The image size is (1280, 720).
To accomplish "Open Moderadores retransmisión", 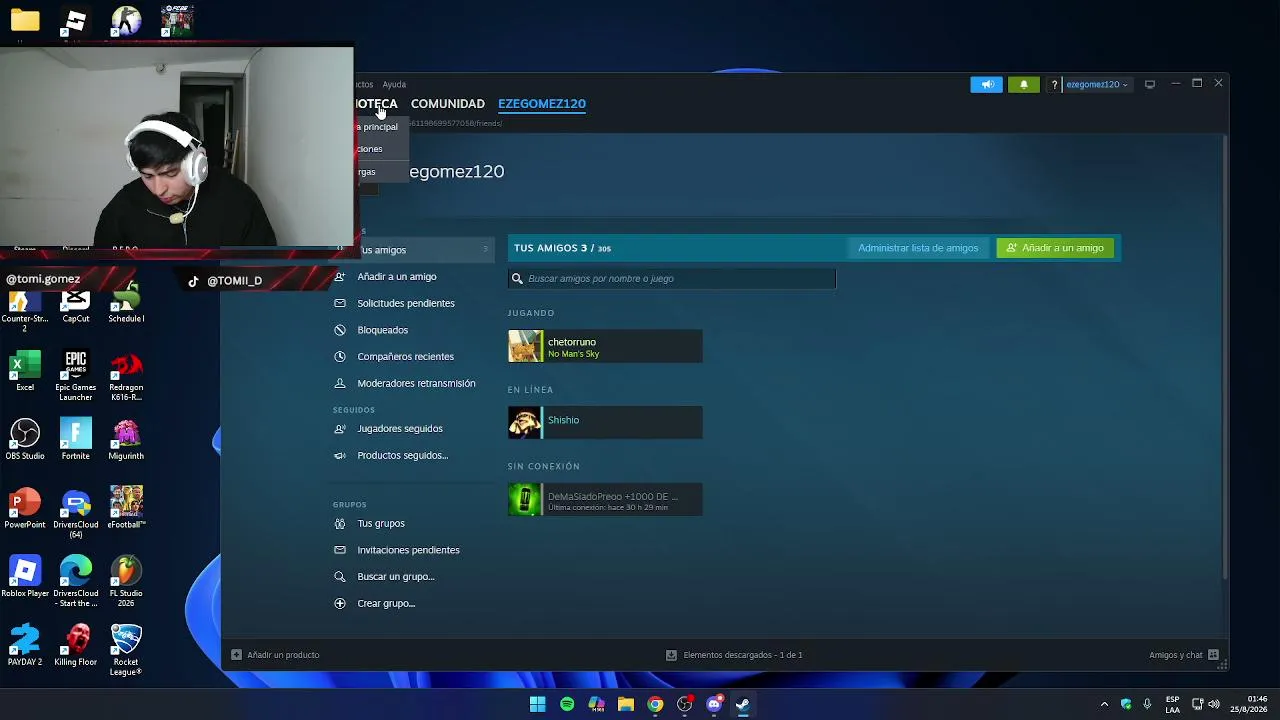I will 416,384.
